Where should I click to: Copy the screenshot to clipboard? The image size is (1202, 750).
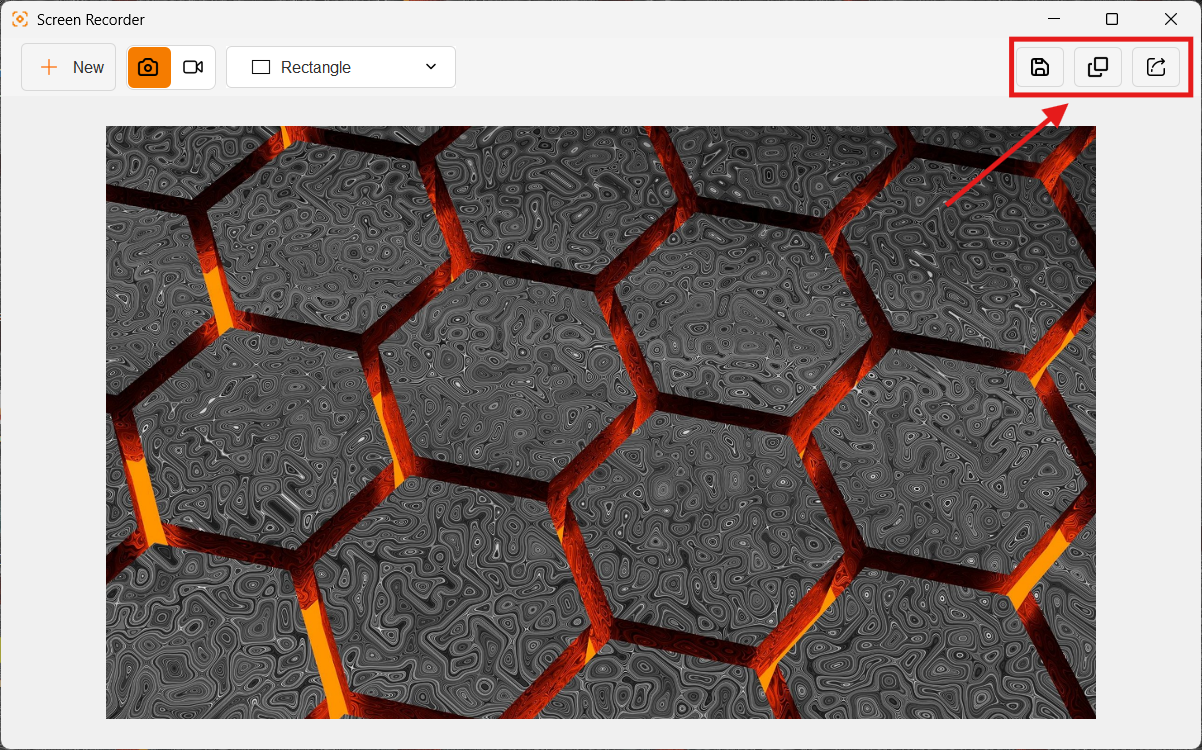1098,67
